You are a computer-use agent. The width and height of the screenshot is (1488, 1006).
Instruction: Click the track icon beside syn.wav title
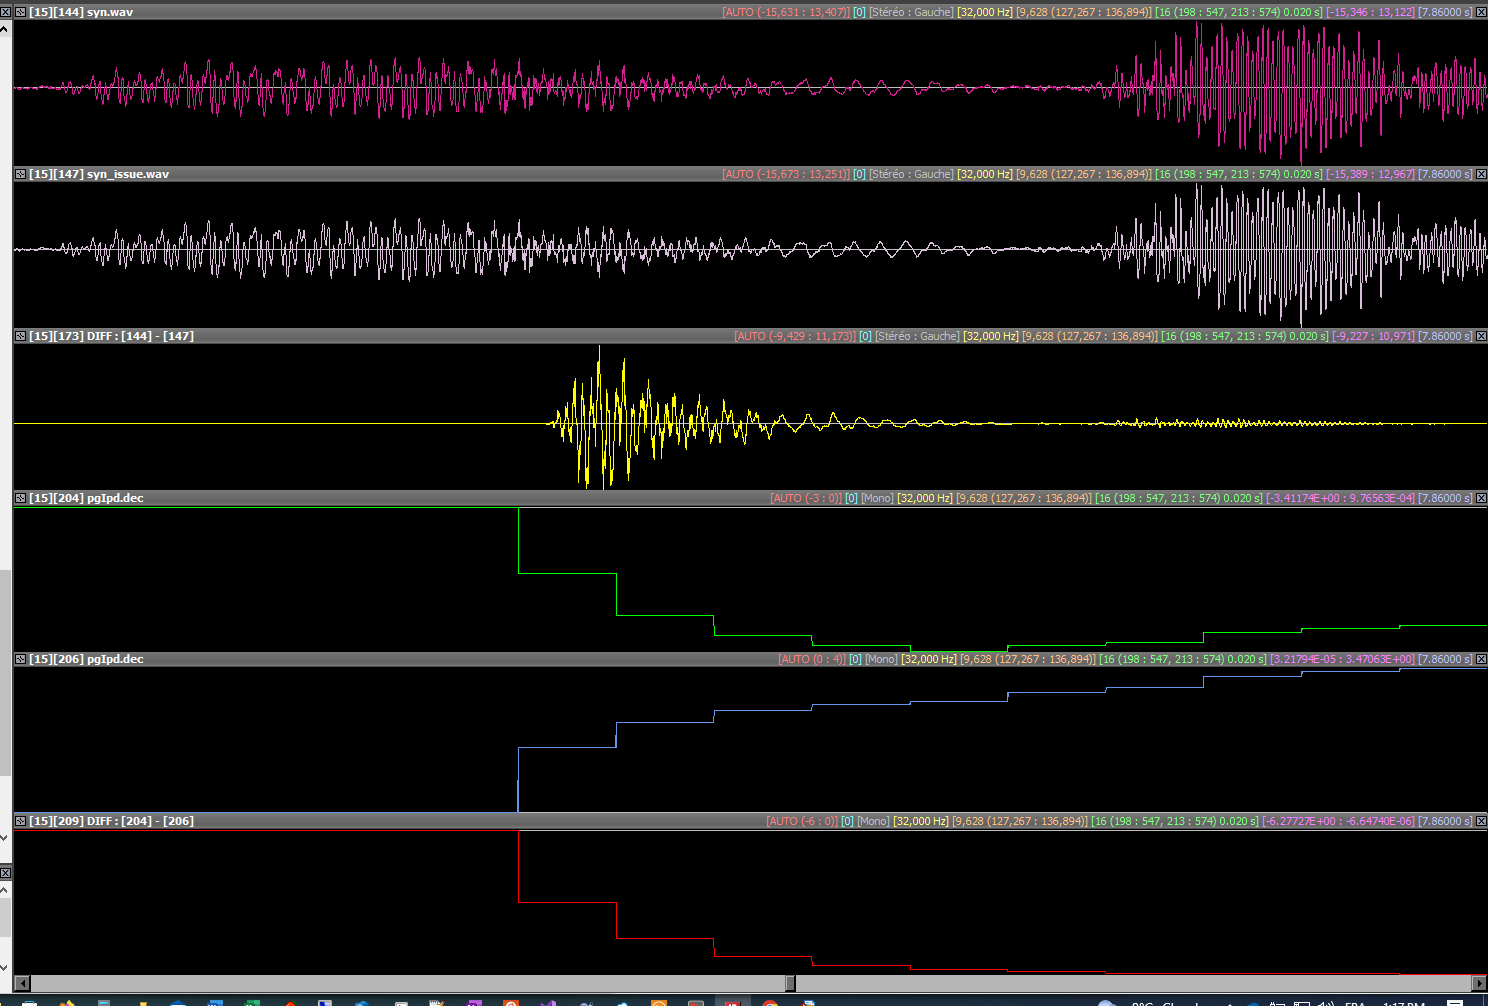[x=20, y=12]
